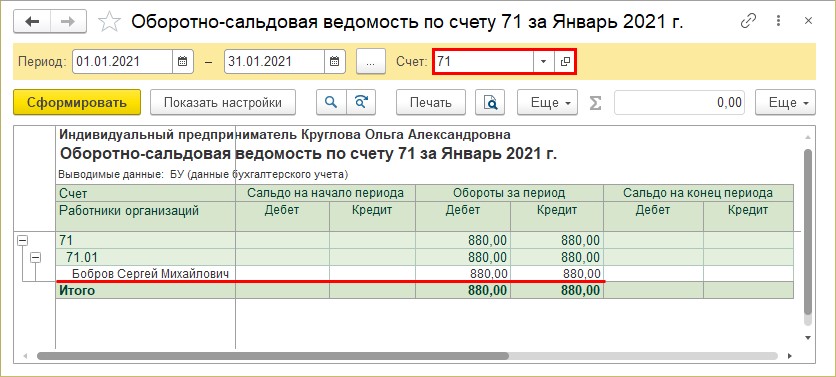The width and height of the screenshot is (836, 377).
Task: Expand the account 71 dropdown list
Action: pyautogui.click(x=543, y=61)
